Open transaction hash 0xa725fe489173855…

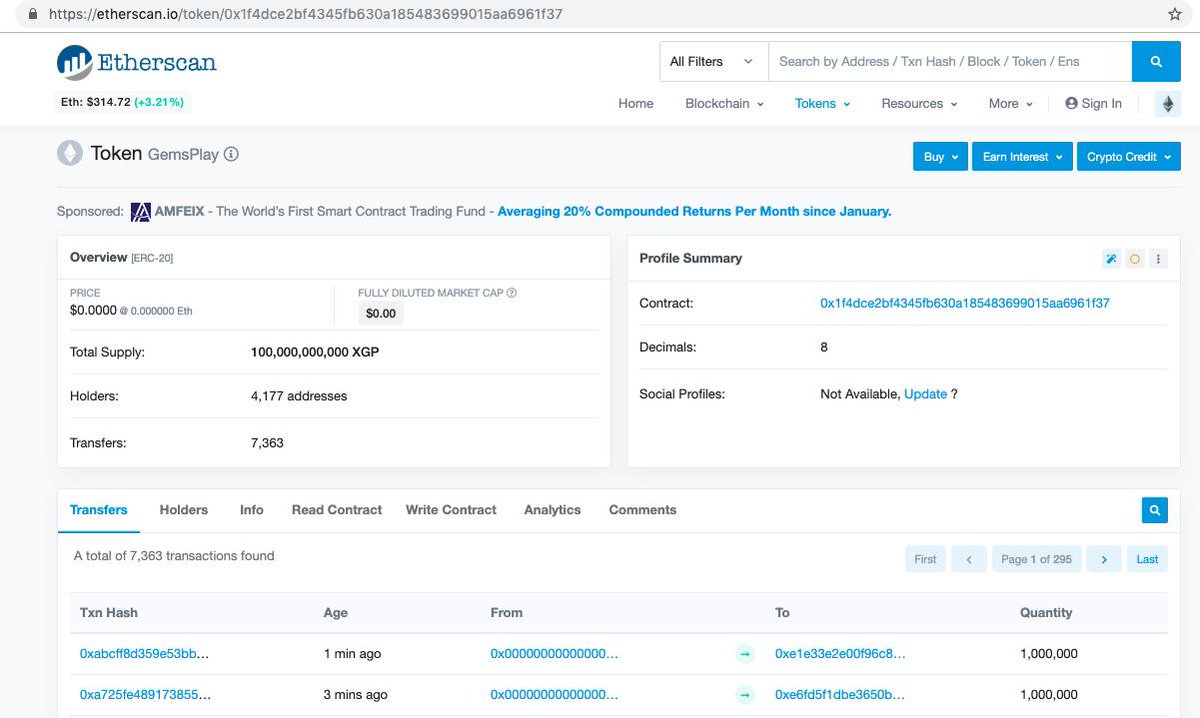pos(145,695)
